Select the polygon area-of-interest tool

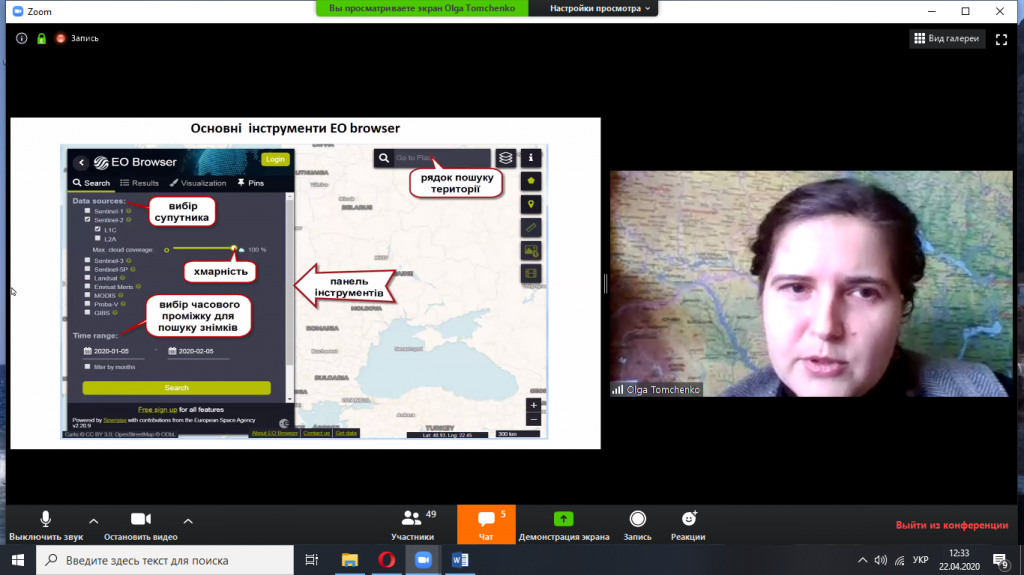531,181
